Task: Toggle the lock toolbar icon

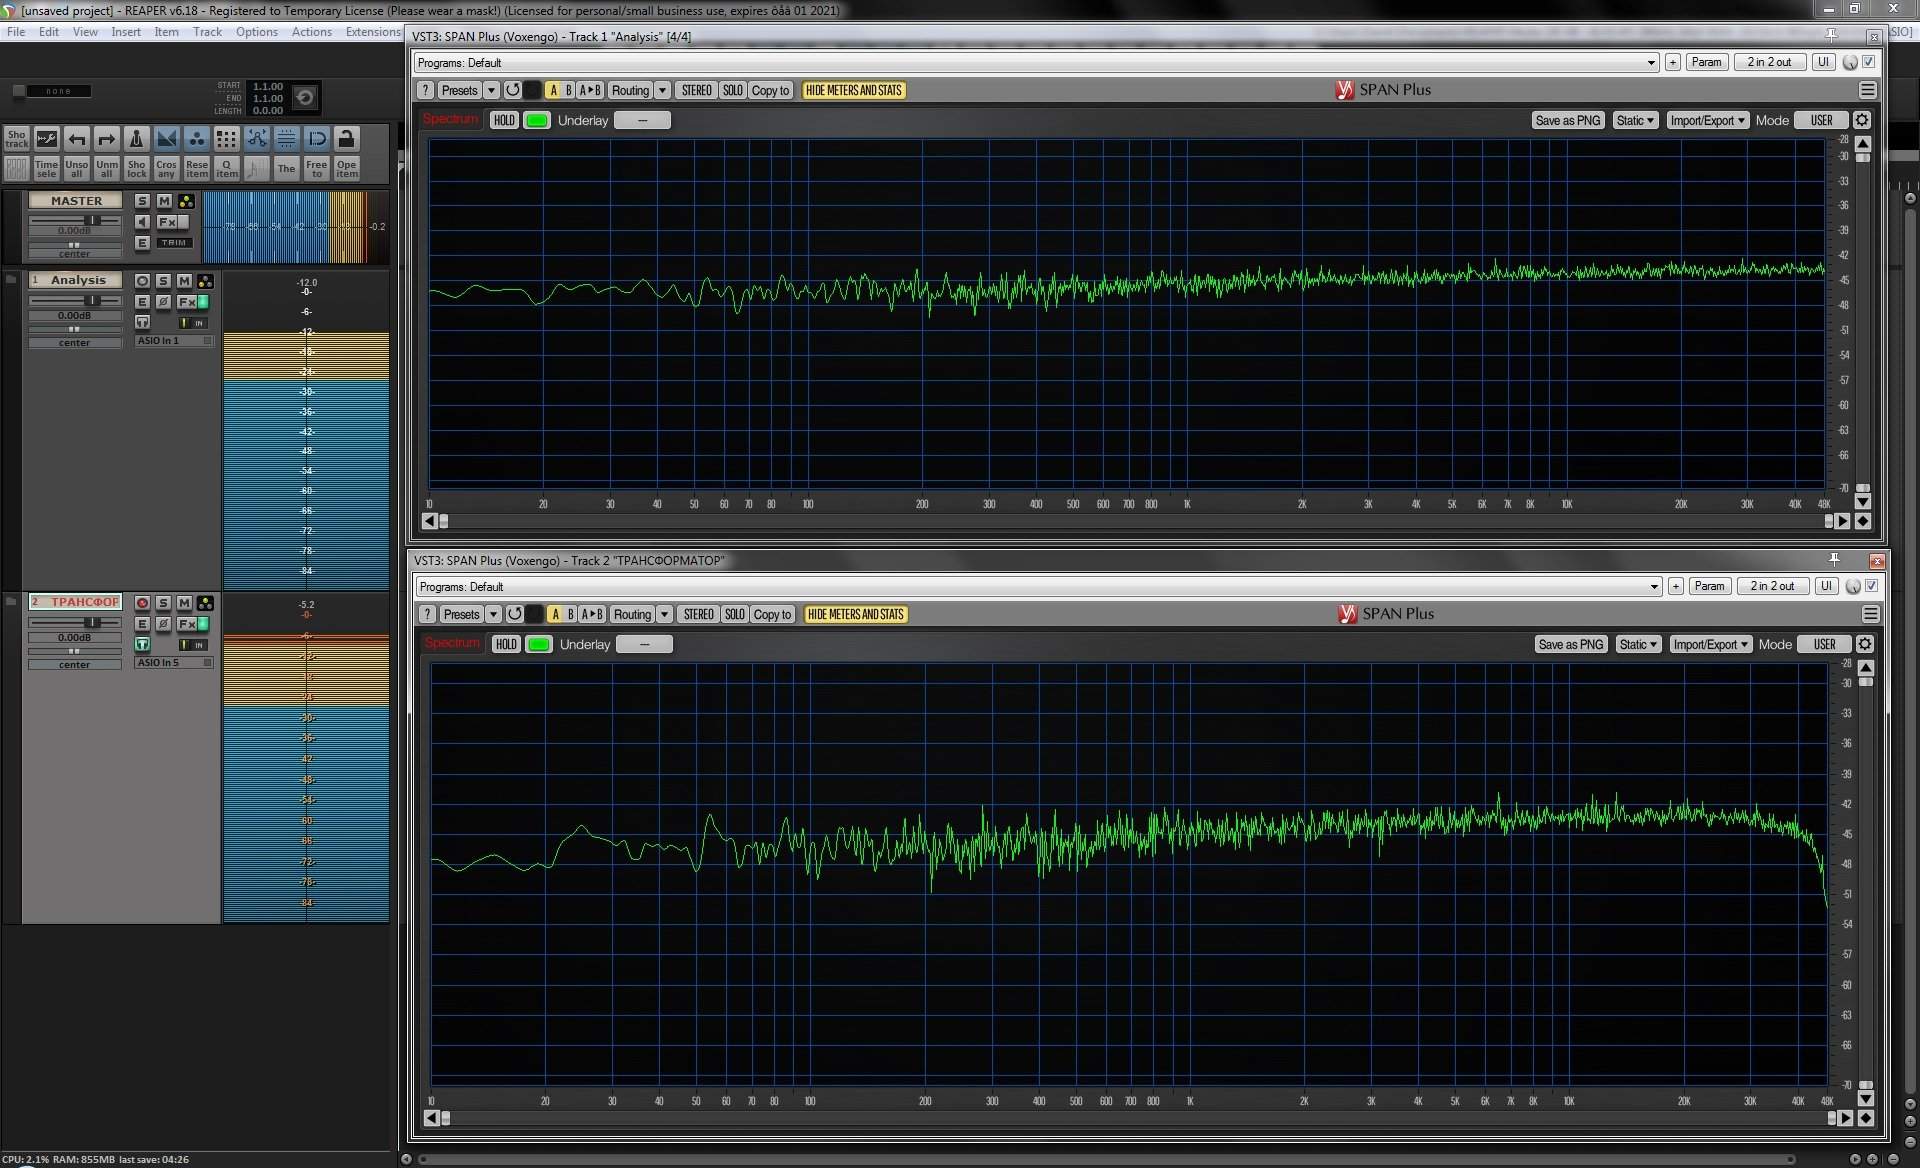Action: coord(346,139)
